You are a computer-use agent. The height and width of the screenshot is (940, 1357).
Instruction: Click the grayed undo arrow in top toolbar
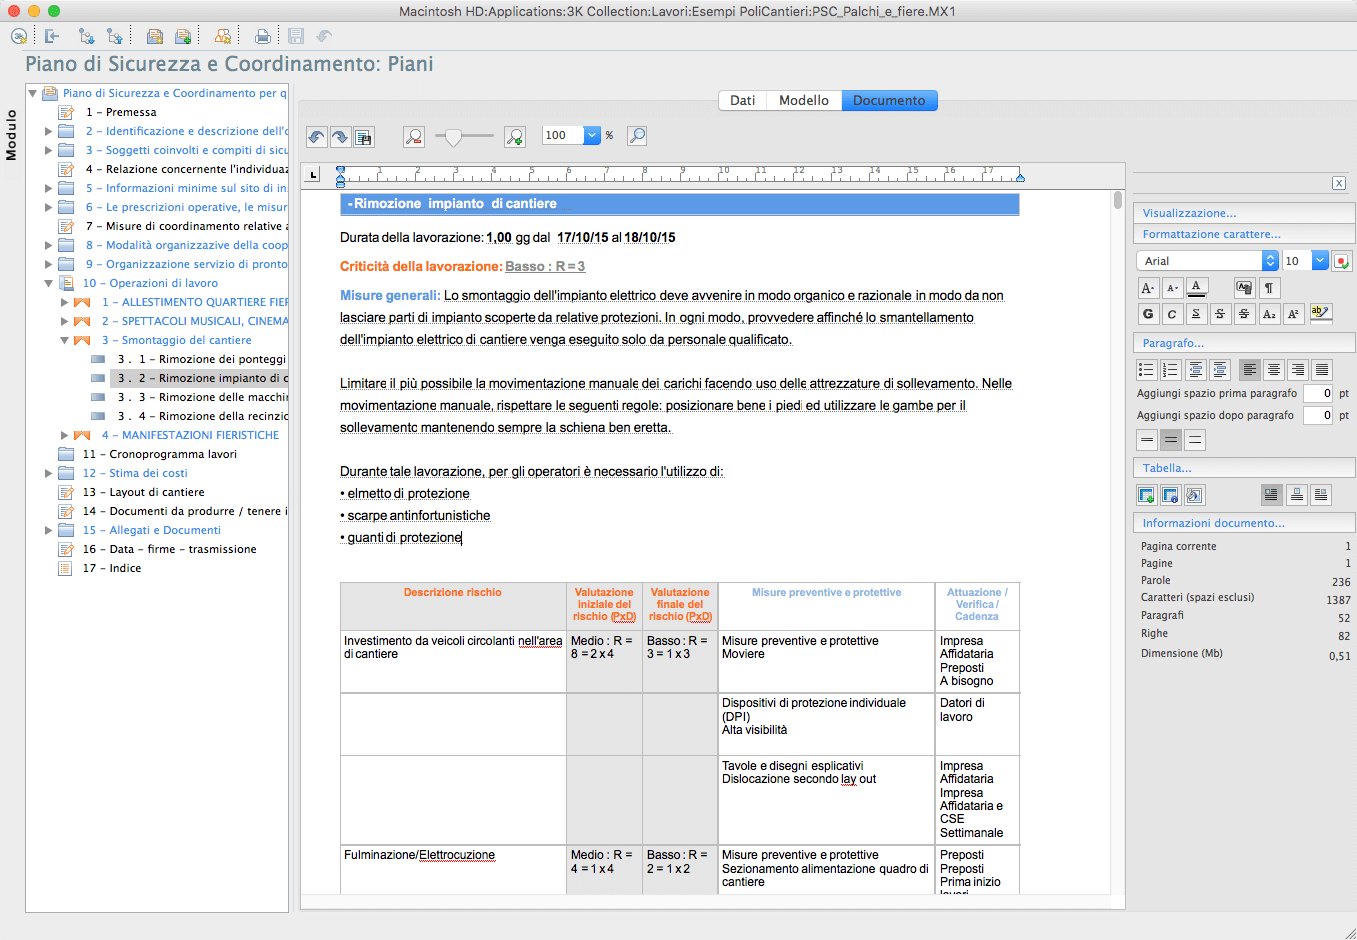coord(324,36)
